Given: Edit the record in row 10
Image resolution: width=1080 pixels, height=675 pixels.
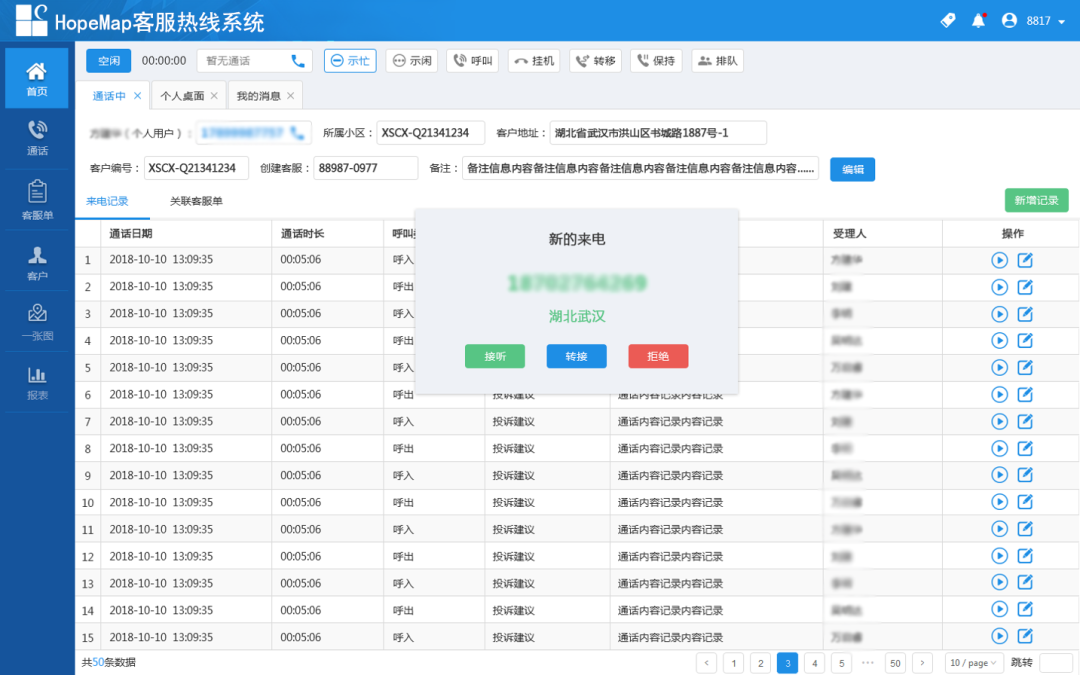Looking at the screenshot, I should tap(1026, 501).
